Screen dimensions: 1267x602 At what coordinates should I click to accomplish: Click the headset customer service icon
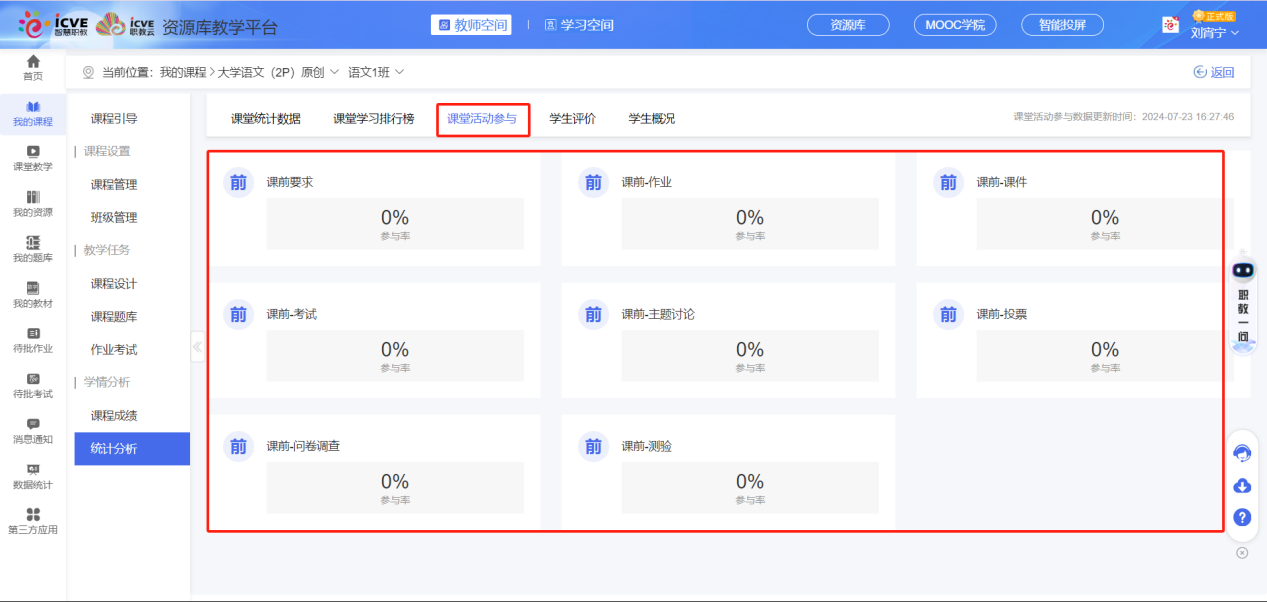(1241, 453)
